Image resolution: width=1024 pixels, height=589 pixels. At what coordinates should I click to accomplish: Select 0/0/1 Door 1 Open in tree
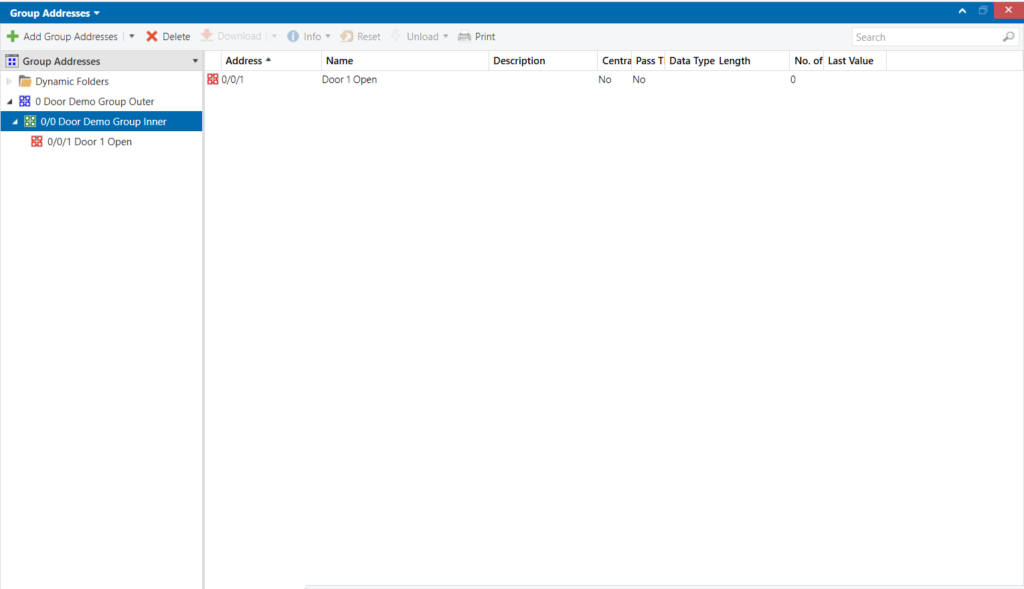point(89,142)
